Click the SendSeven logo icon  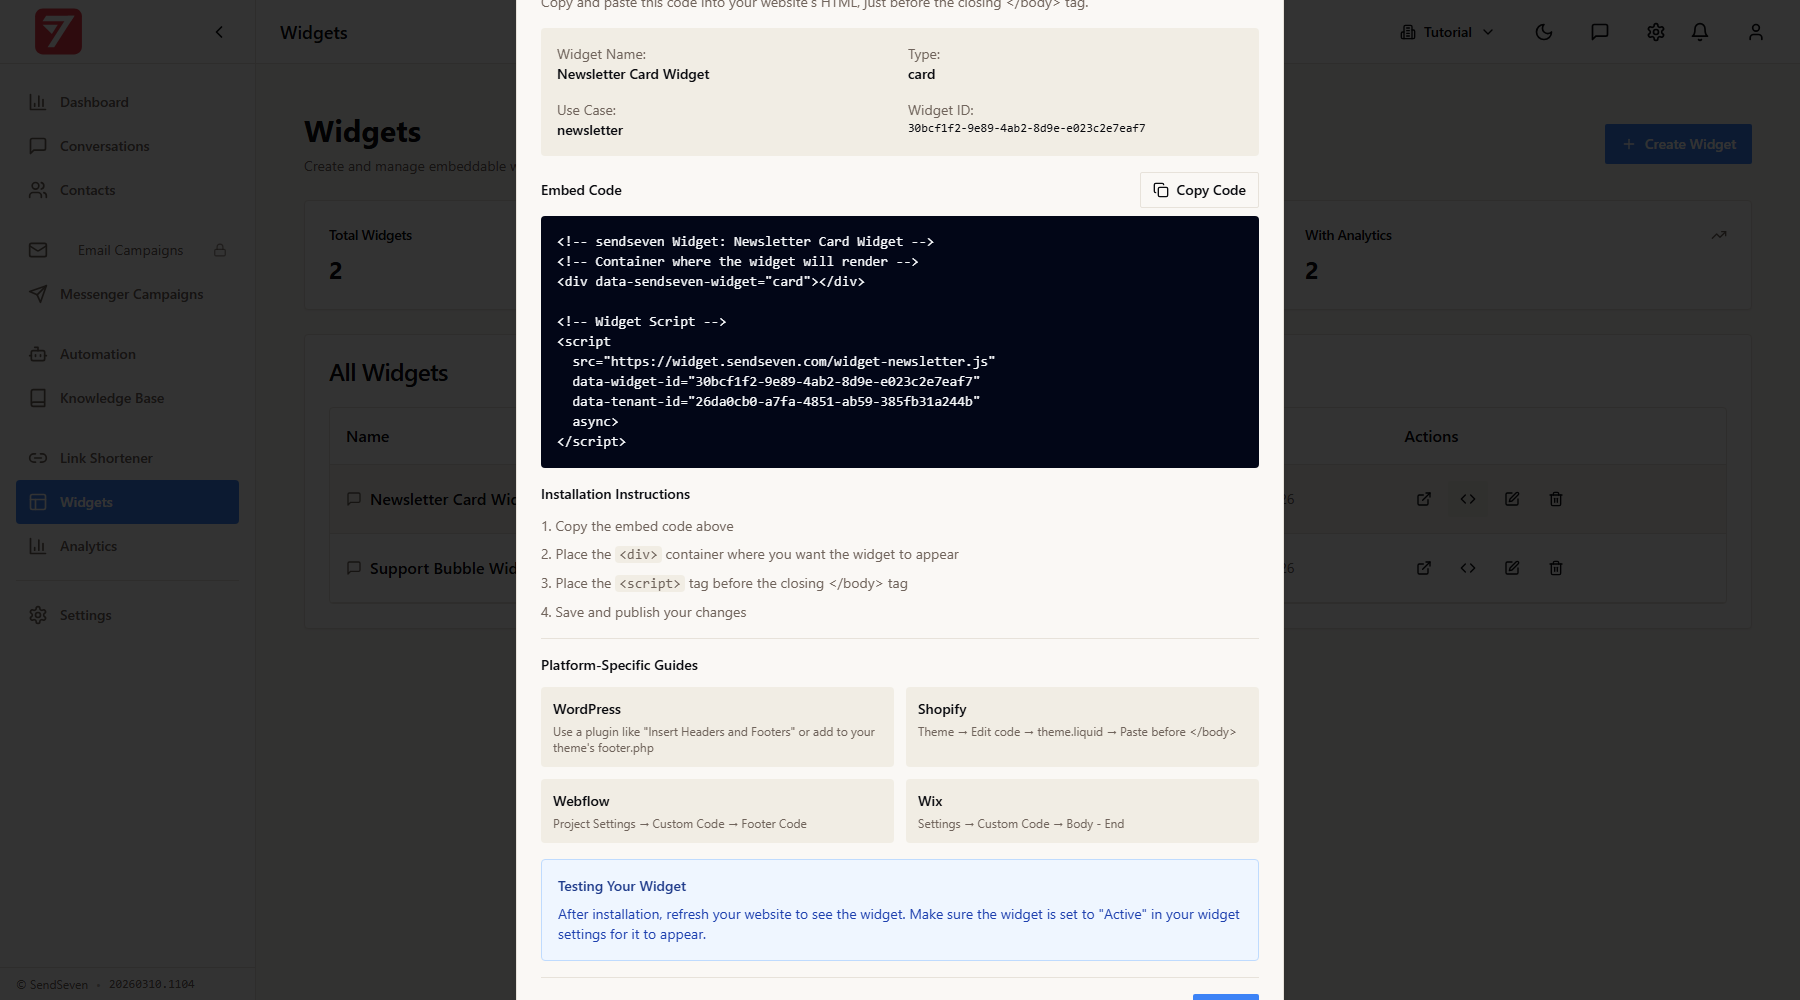pyautogui.click(x=58, y=32)
